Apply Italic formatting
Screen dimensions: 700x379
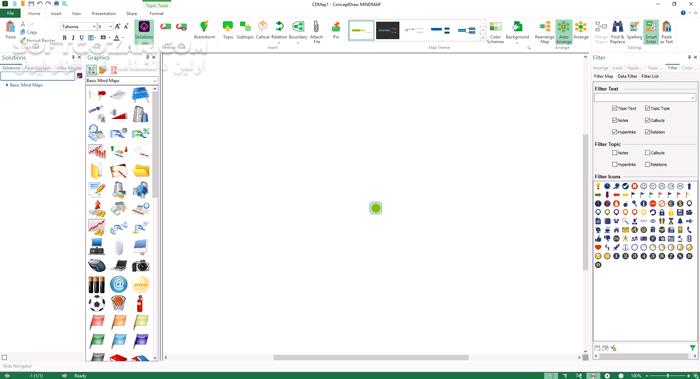pos(73,38)
